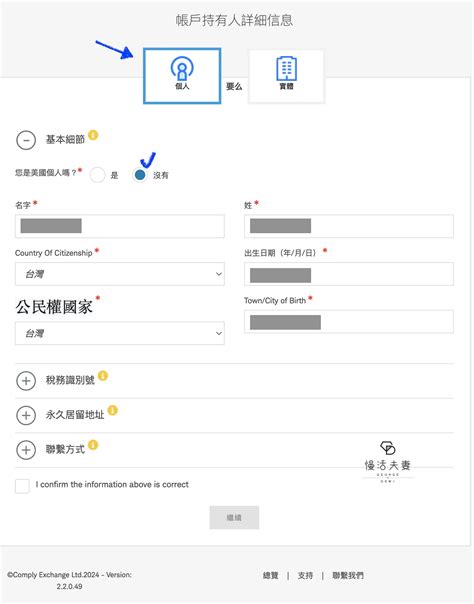Image resolution: width=474 pixels, height=604 pixels.
Task: Open the 支持 footer link
Action: point(305,575)
